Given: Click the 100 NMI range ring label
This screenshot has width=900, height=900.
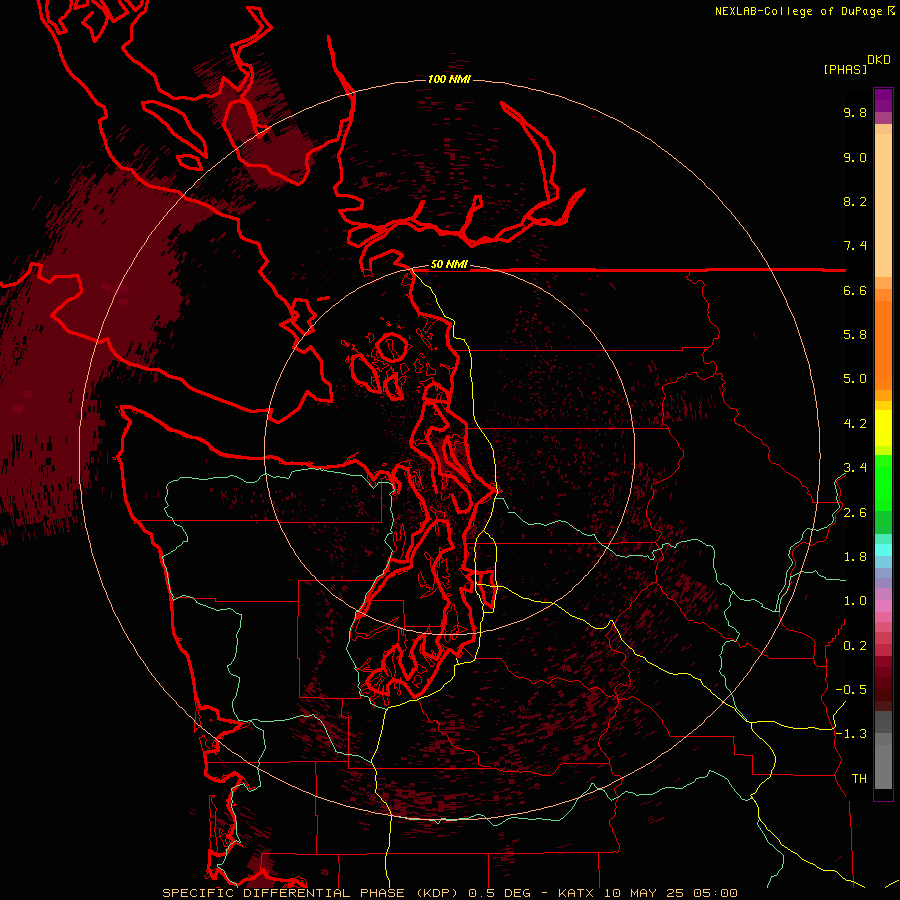Looking at the screenshot, I should click(449, 79).
